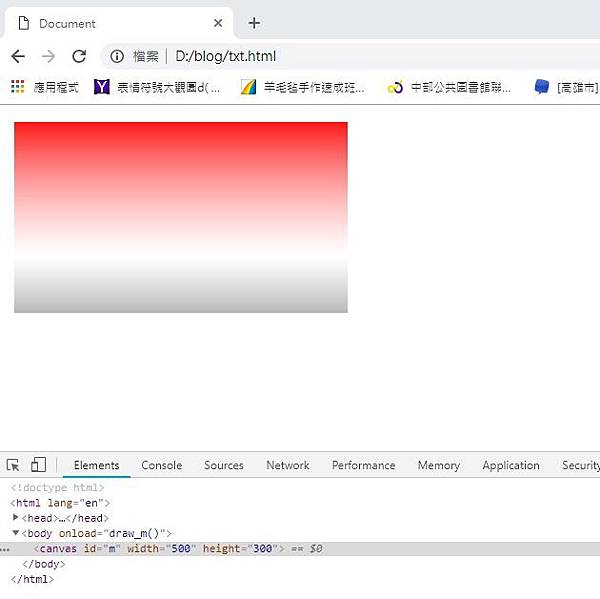Image resolution: width=600 pixels, height=599 pixels.
Task: Open a new tab with the plus button
Action: point(254,23)
